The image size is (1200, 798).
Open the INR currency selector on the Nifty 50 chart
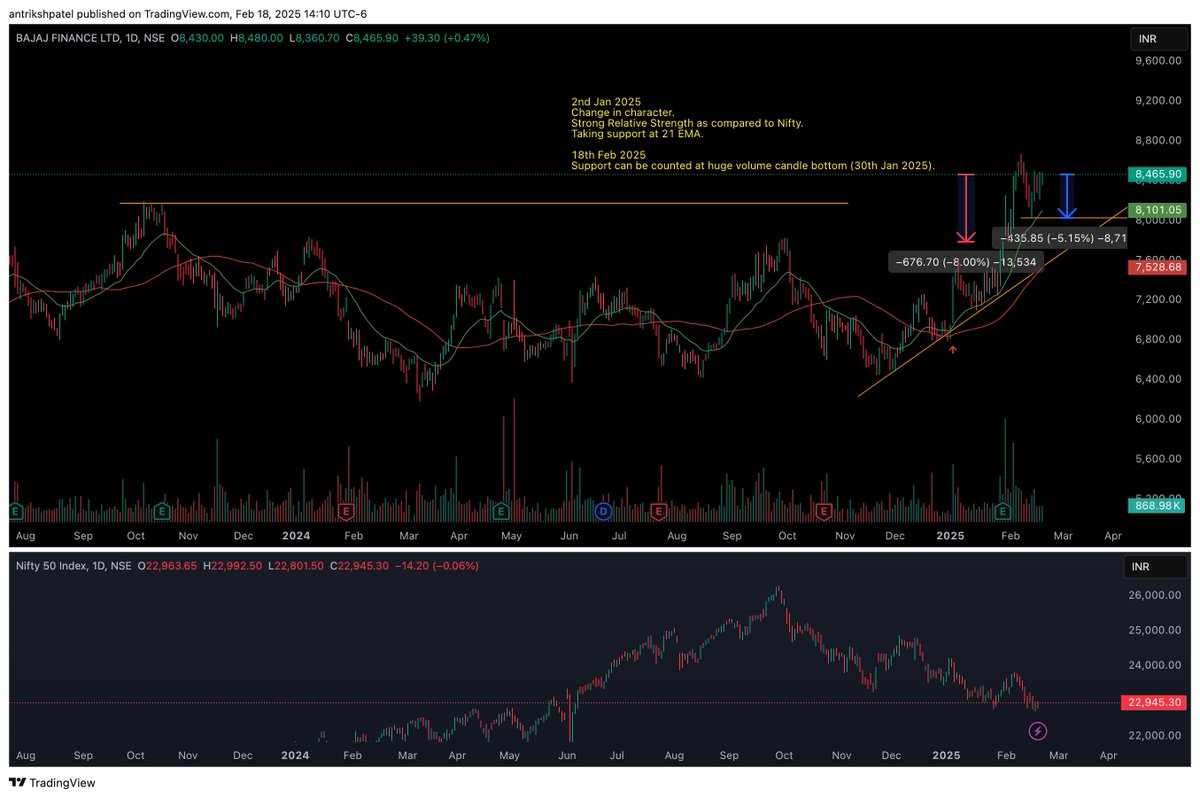pos(1153,565)
